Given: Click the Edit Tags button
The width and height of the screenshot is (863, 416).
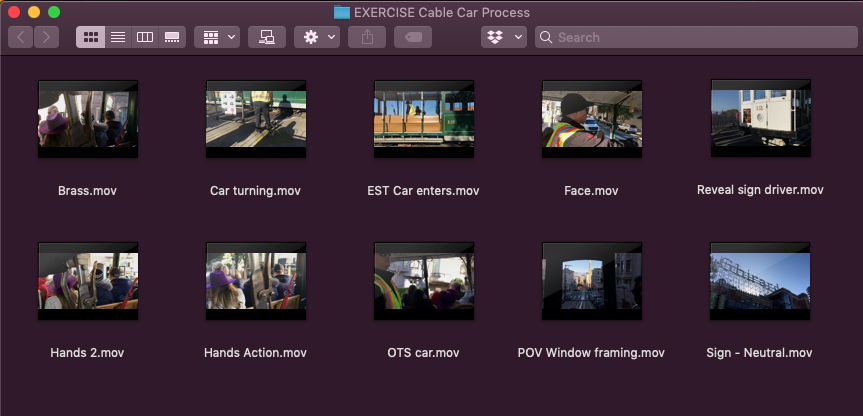Looking at the screenshot, I should 413,37.
